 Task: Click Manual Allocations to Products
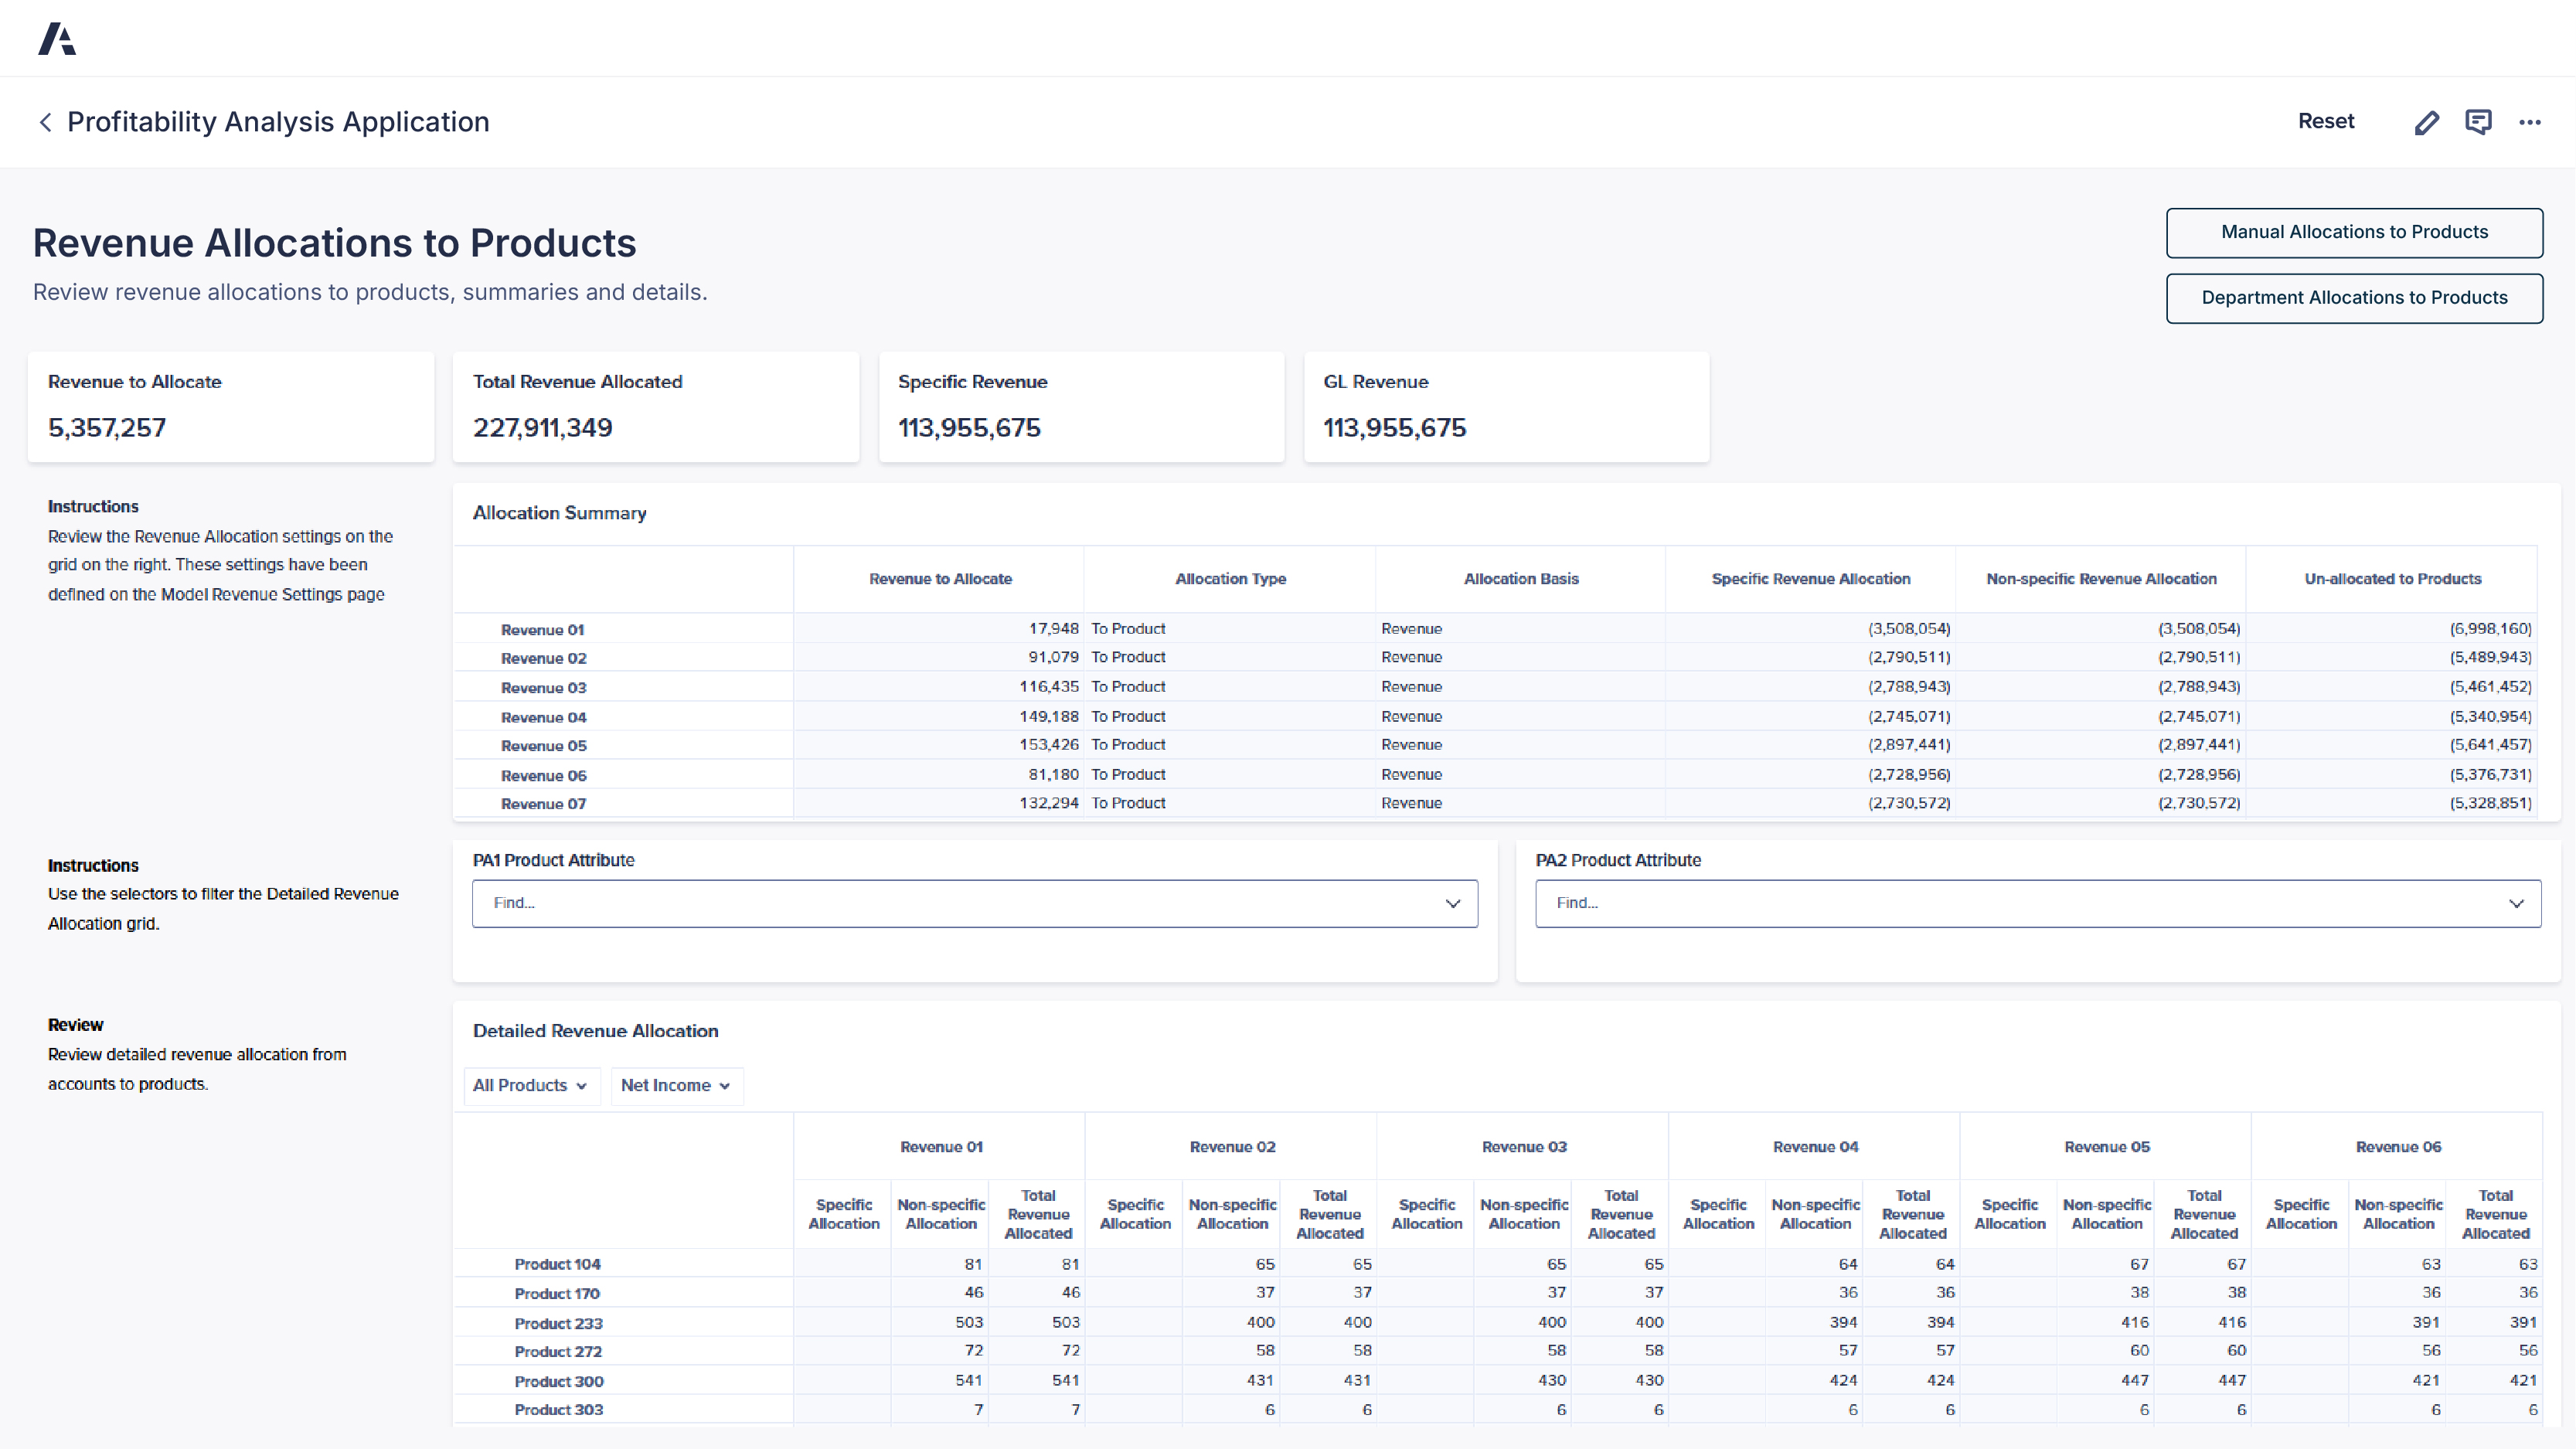pos(2354,232)
